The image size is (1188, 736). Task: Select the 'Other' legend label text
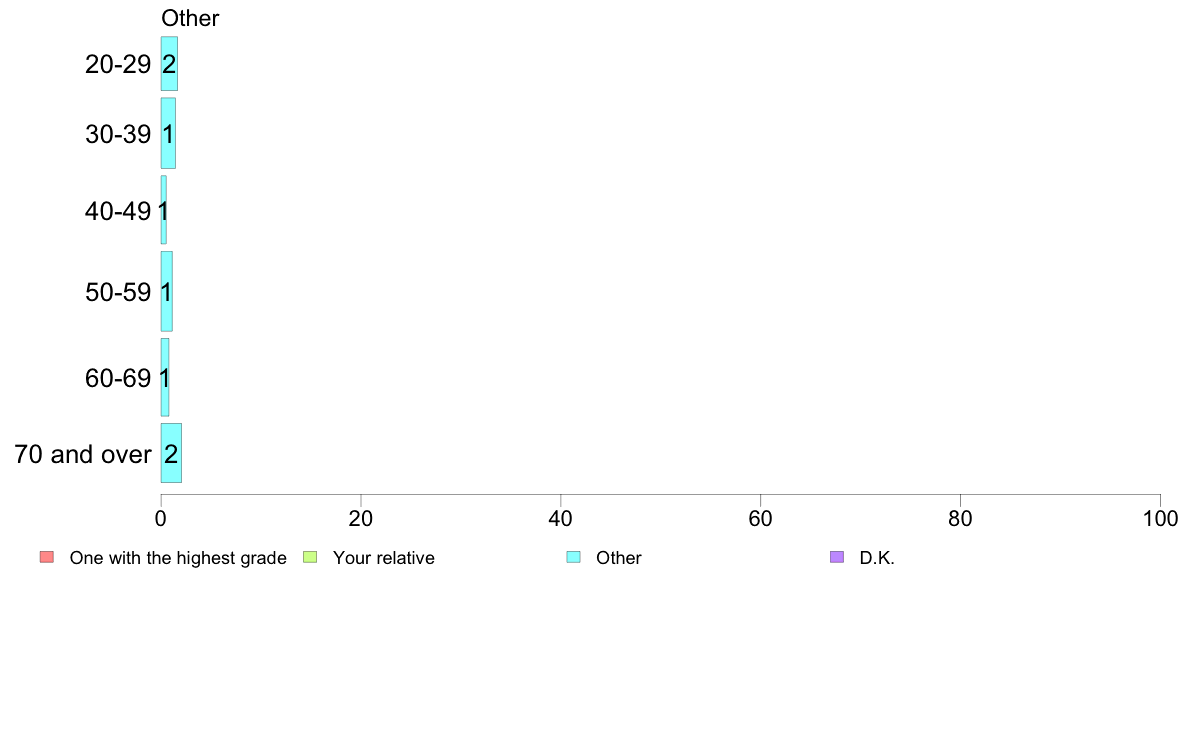pyautogui.click(x=618, y=558)
